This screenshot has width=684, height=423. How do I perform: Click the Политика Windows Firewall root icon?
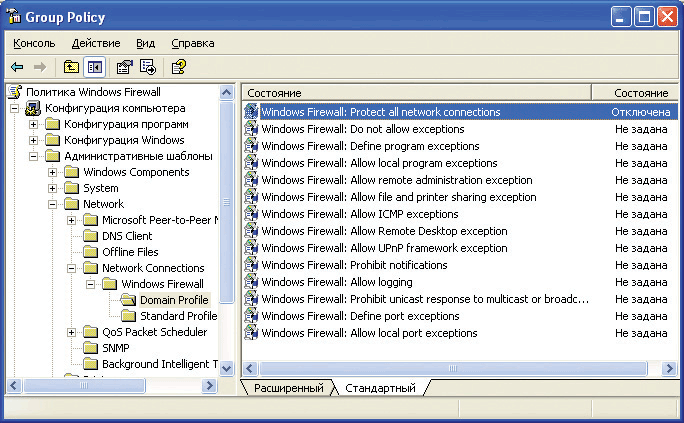(x=15, y=92)
